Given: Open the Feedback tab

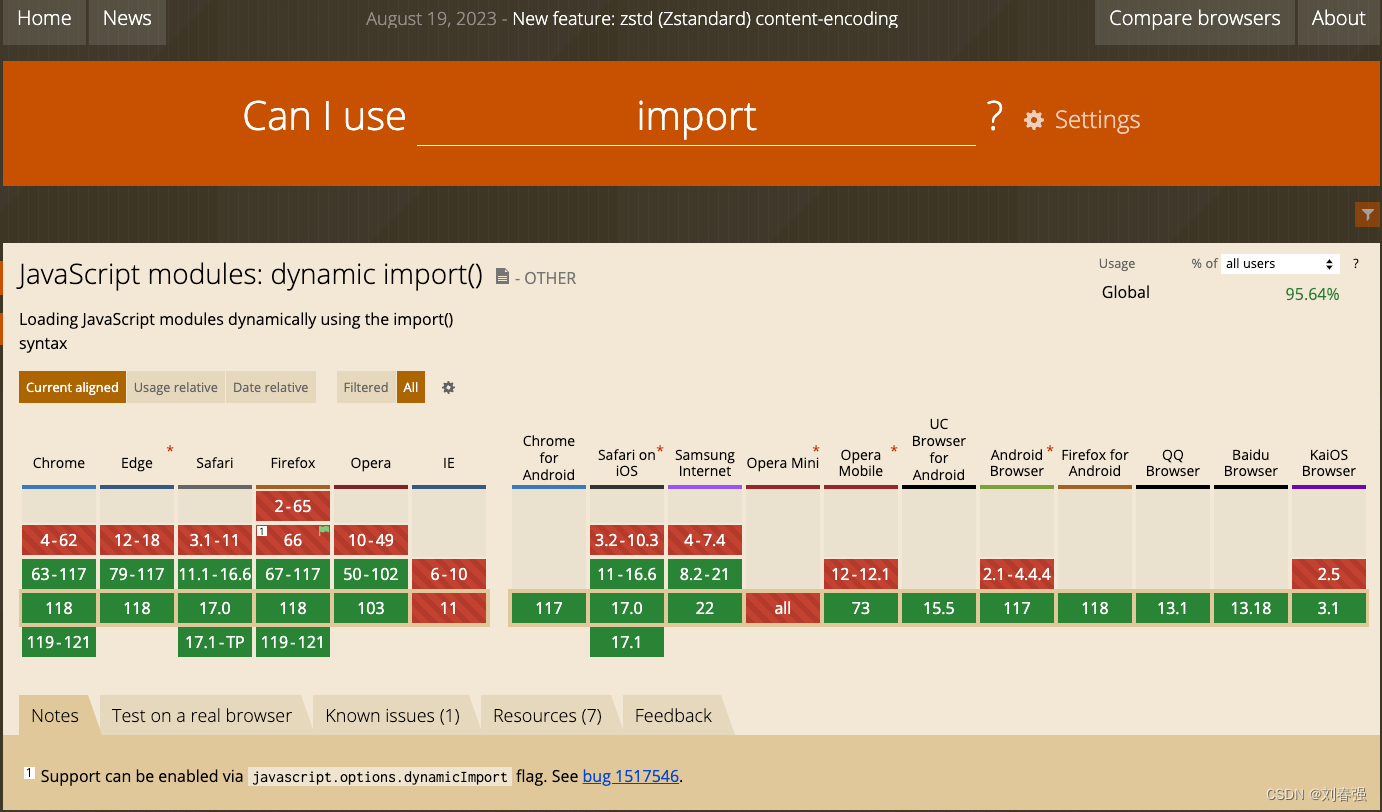Looking at the screenshot, I should pos(673,716).
